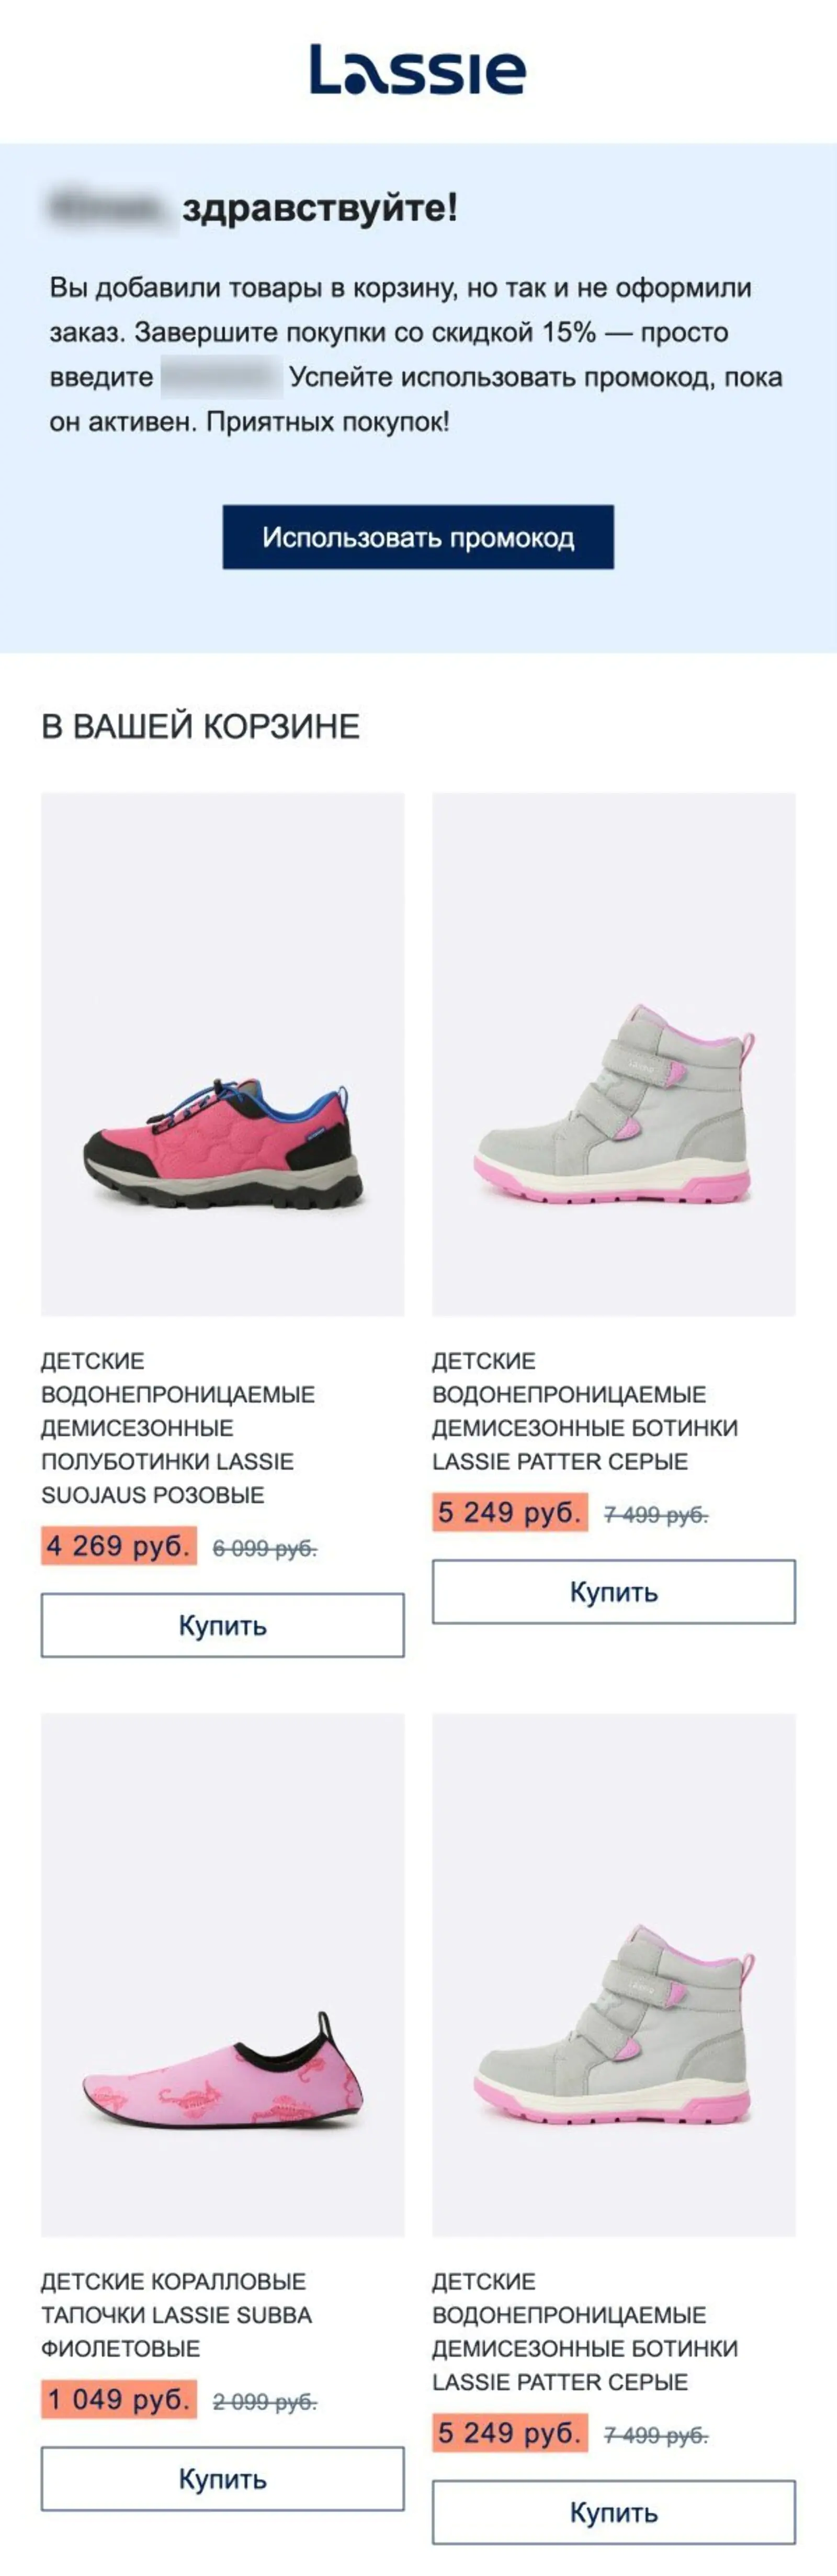Open the pink Subba slipper image
The width and height of the screenshot is (837, 2576).
[x=222, y=1975]
